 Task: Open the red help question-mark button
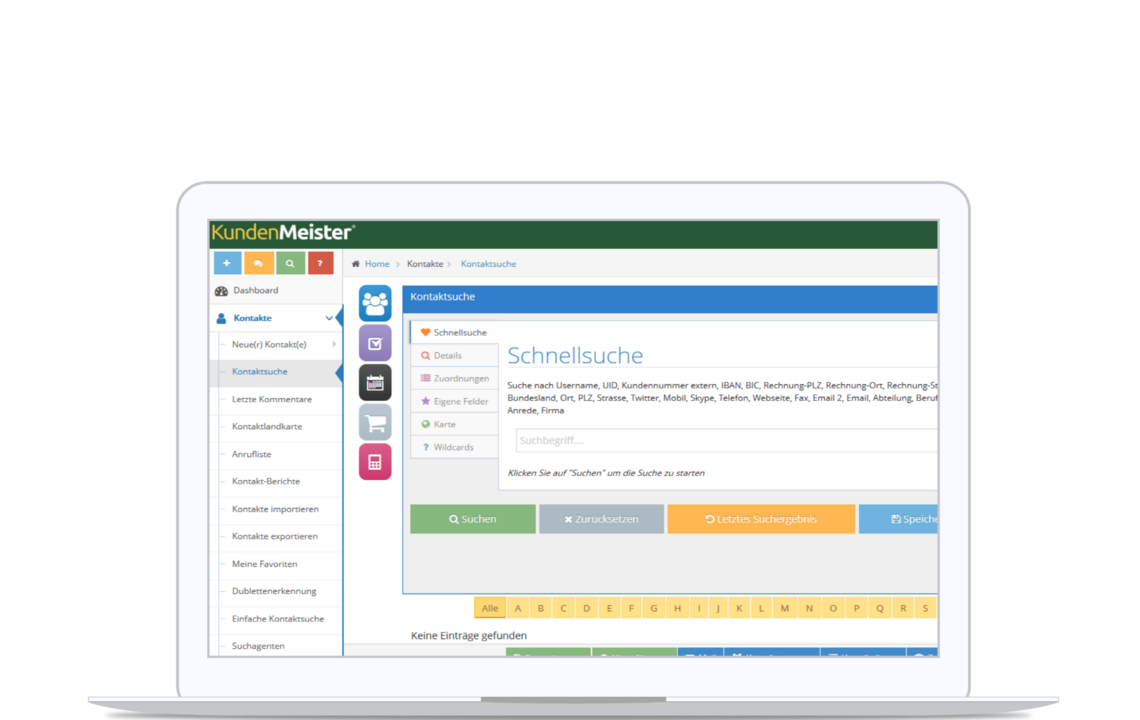click(x=320, y=263)
